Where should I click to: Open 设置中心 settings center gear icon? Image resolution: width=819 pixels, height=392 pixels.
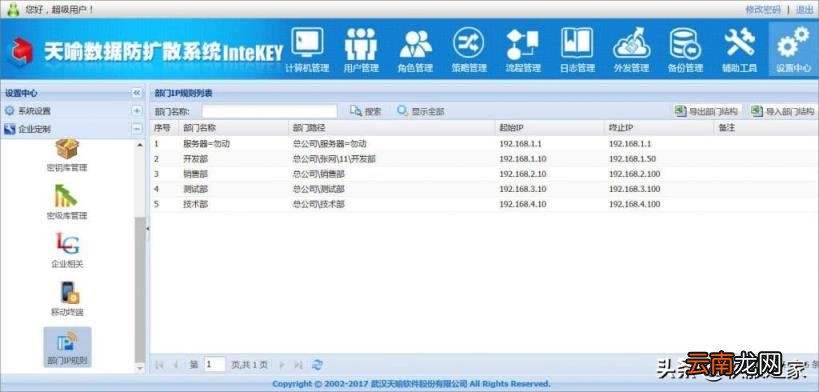tap(793, 50)
